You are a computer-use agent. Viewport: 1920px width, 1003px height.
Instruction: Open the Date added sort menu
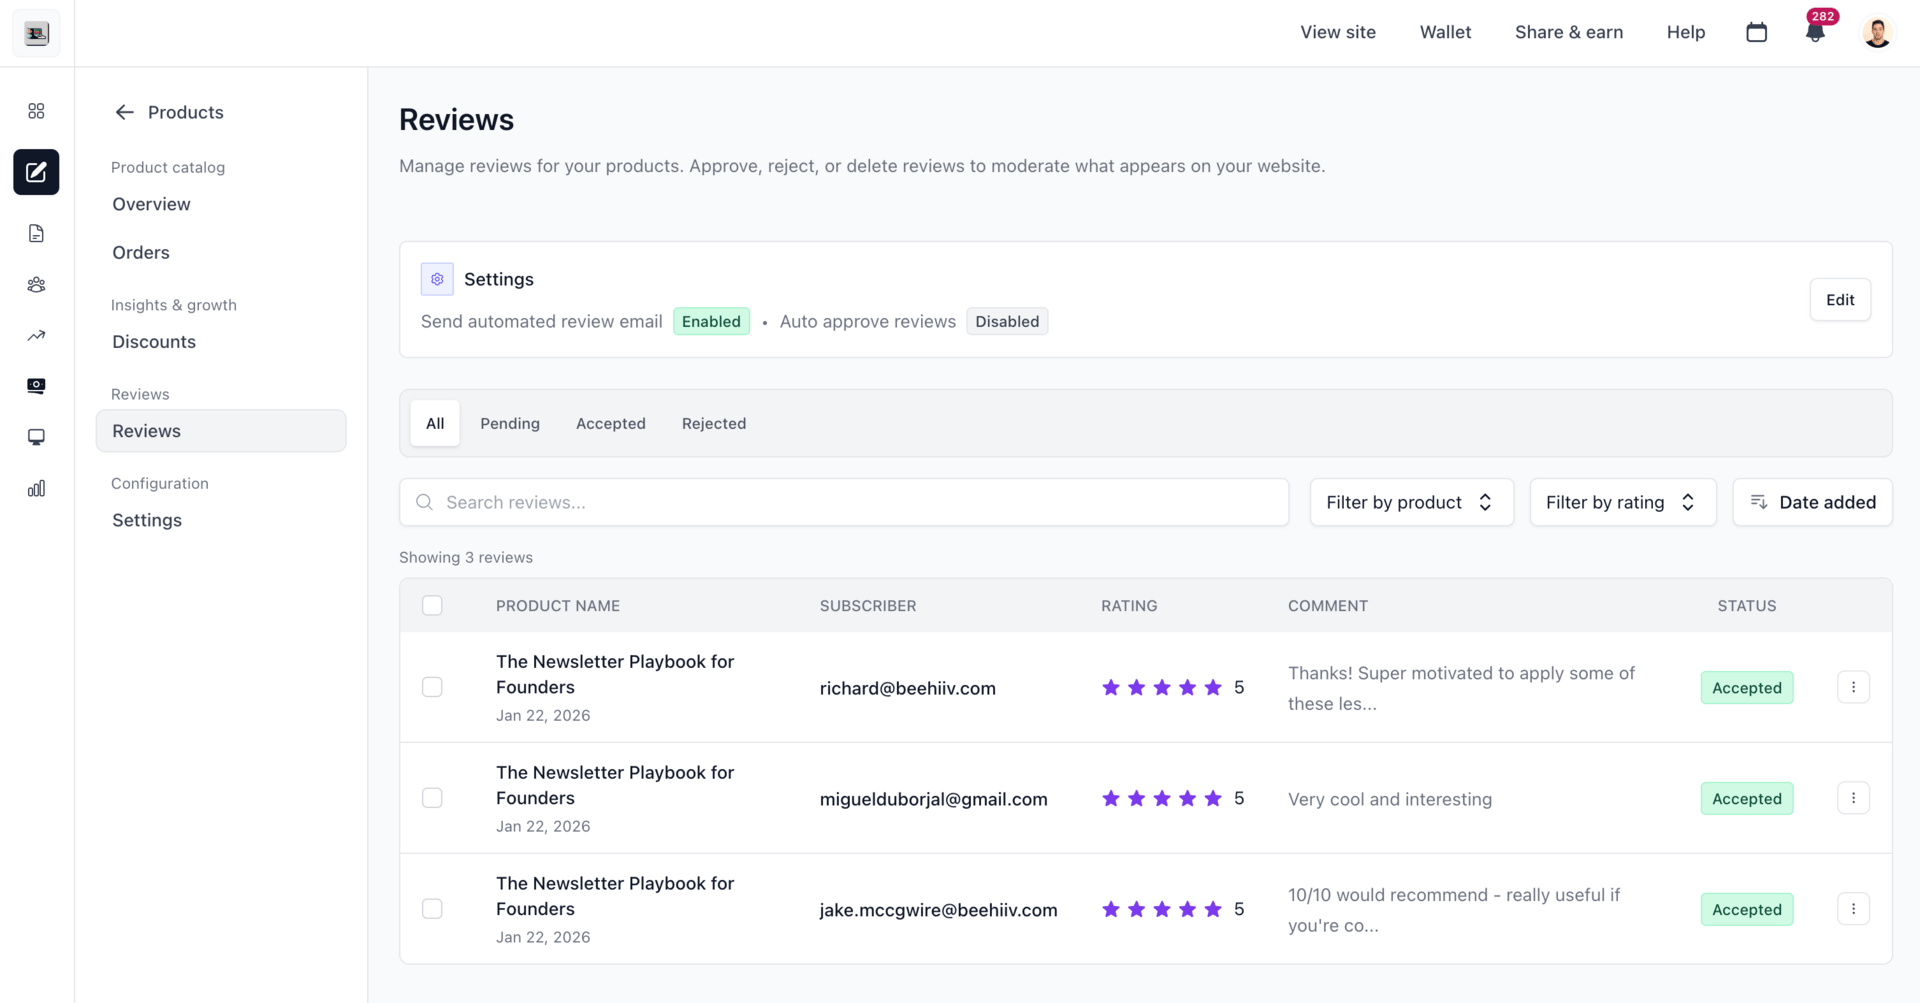coord(1812,502)
